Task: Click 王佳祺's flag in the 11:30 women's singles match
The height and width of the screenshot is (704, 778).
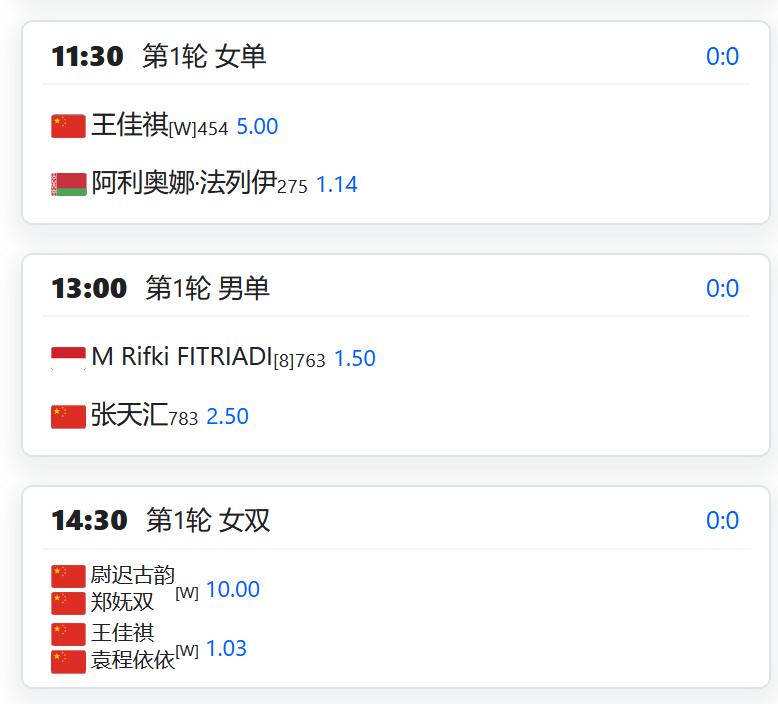Action: coord(68,126)
